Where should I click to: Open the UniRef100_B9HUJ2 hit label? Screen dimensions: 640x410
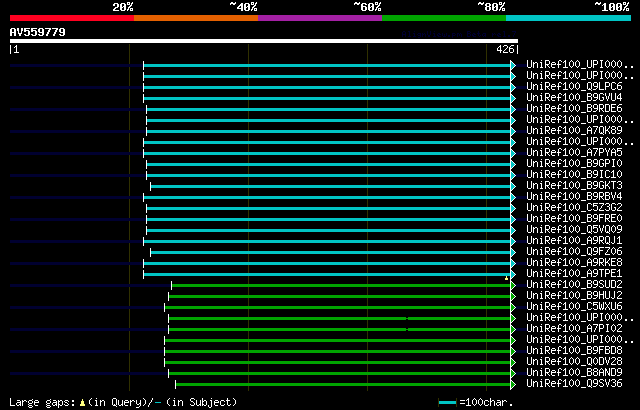[574, 296]
